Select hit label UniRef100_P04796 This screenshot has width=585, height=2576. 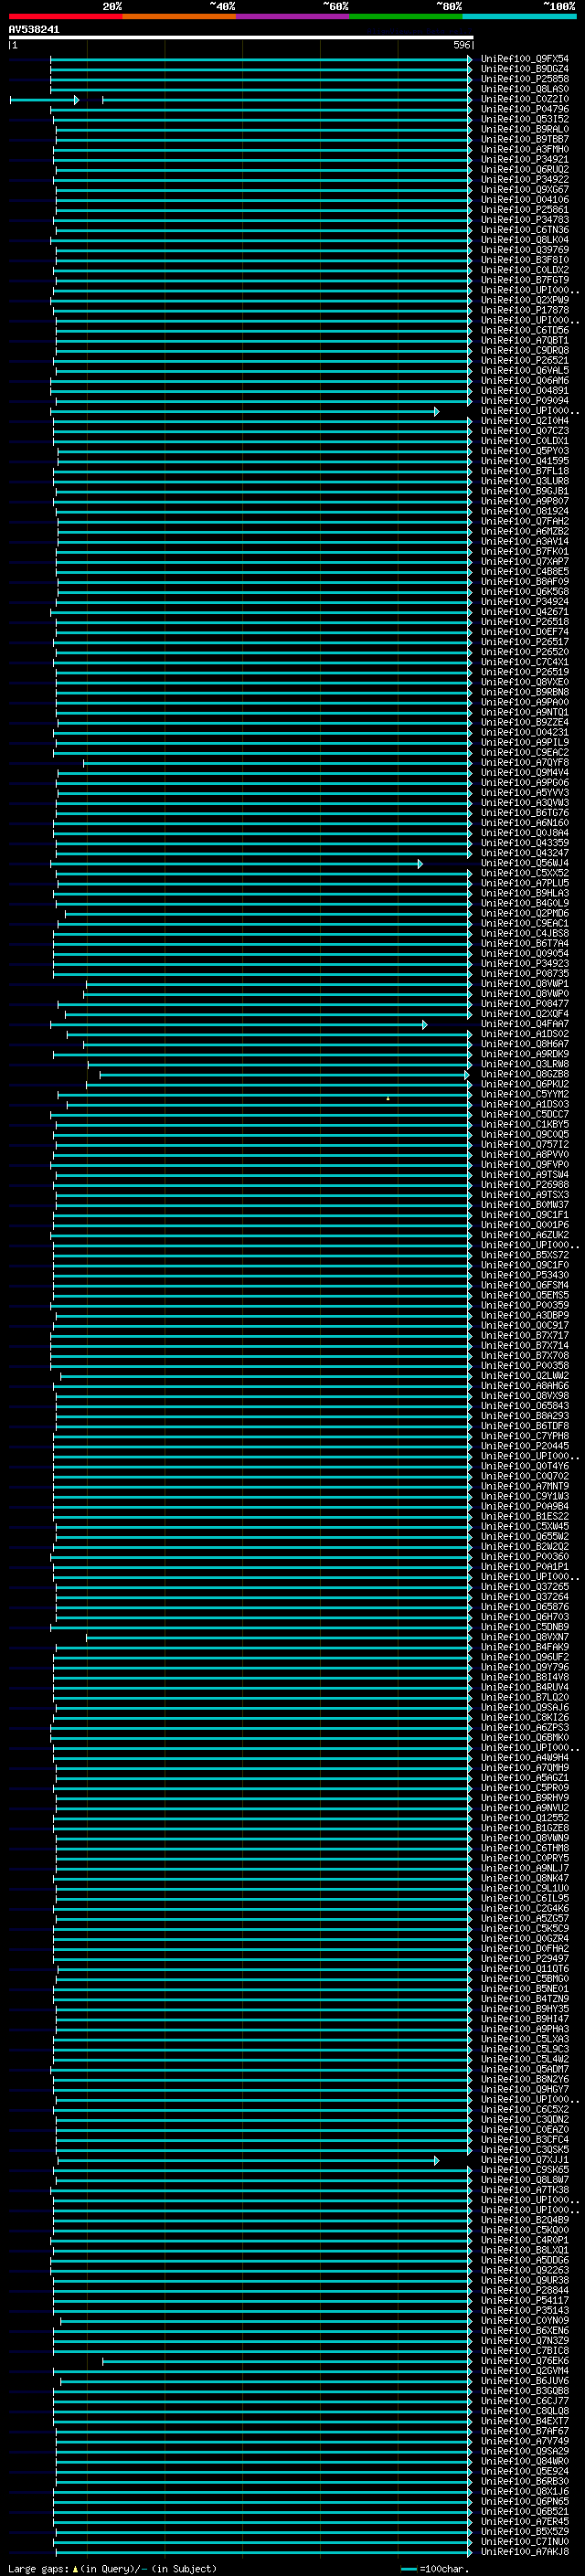click(x=525, y=109)
